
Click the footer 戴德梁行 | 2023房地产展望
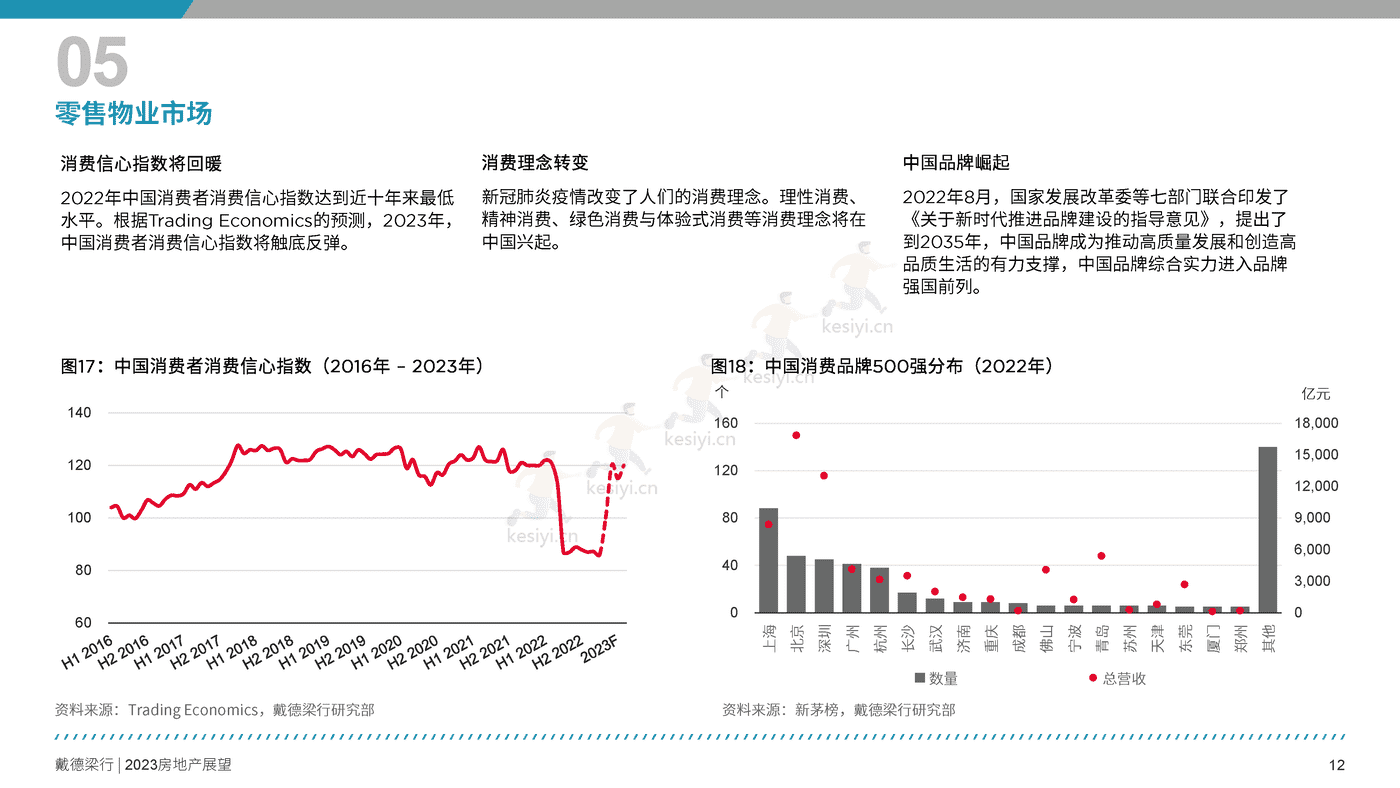click(x=143, y=765)
